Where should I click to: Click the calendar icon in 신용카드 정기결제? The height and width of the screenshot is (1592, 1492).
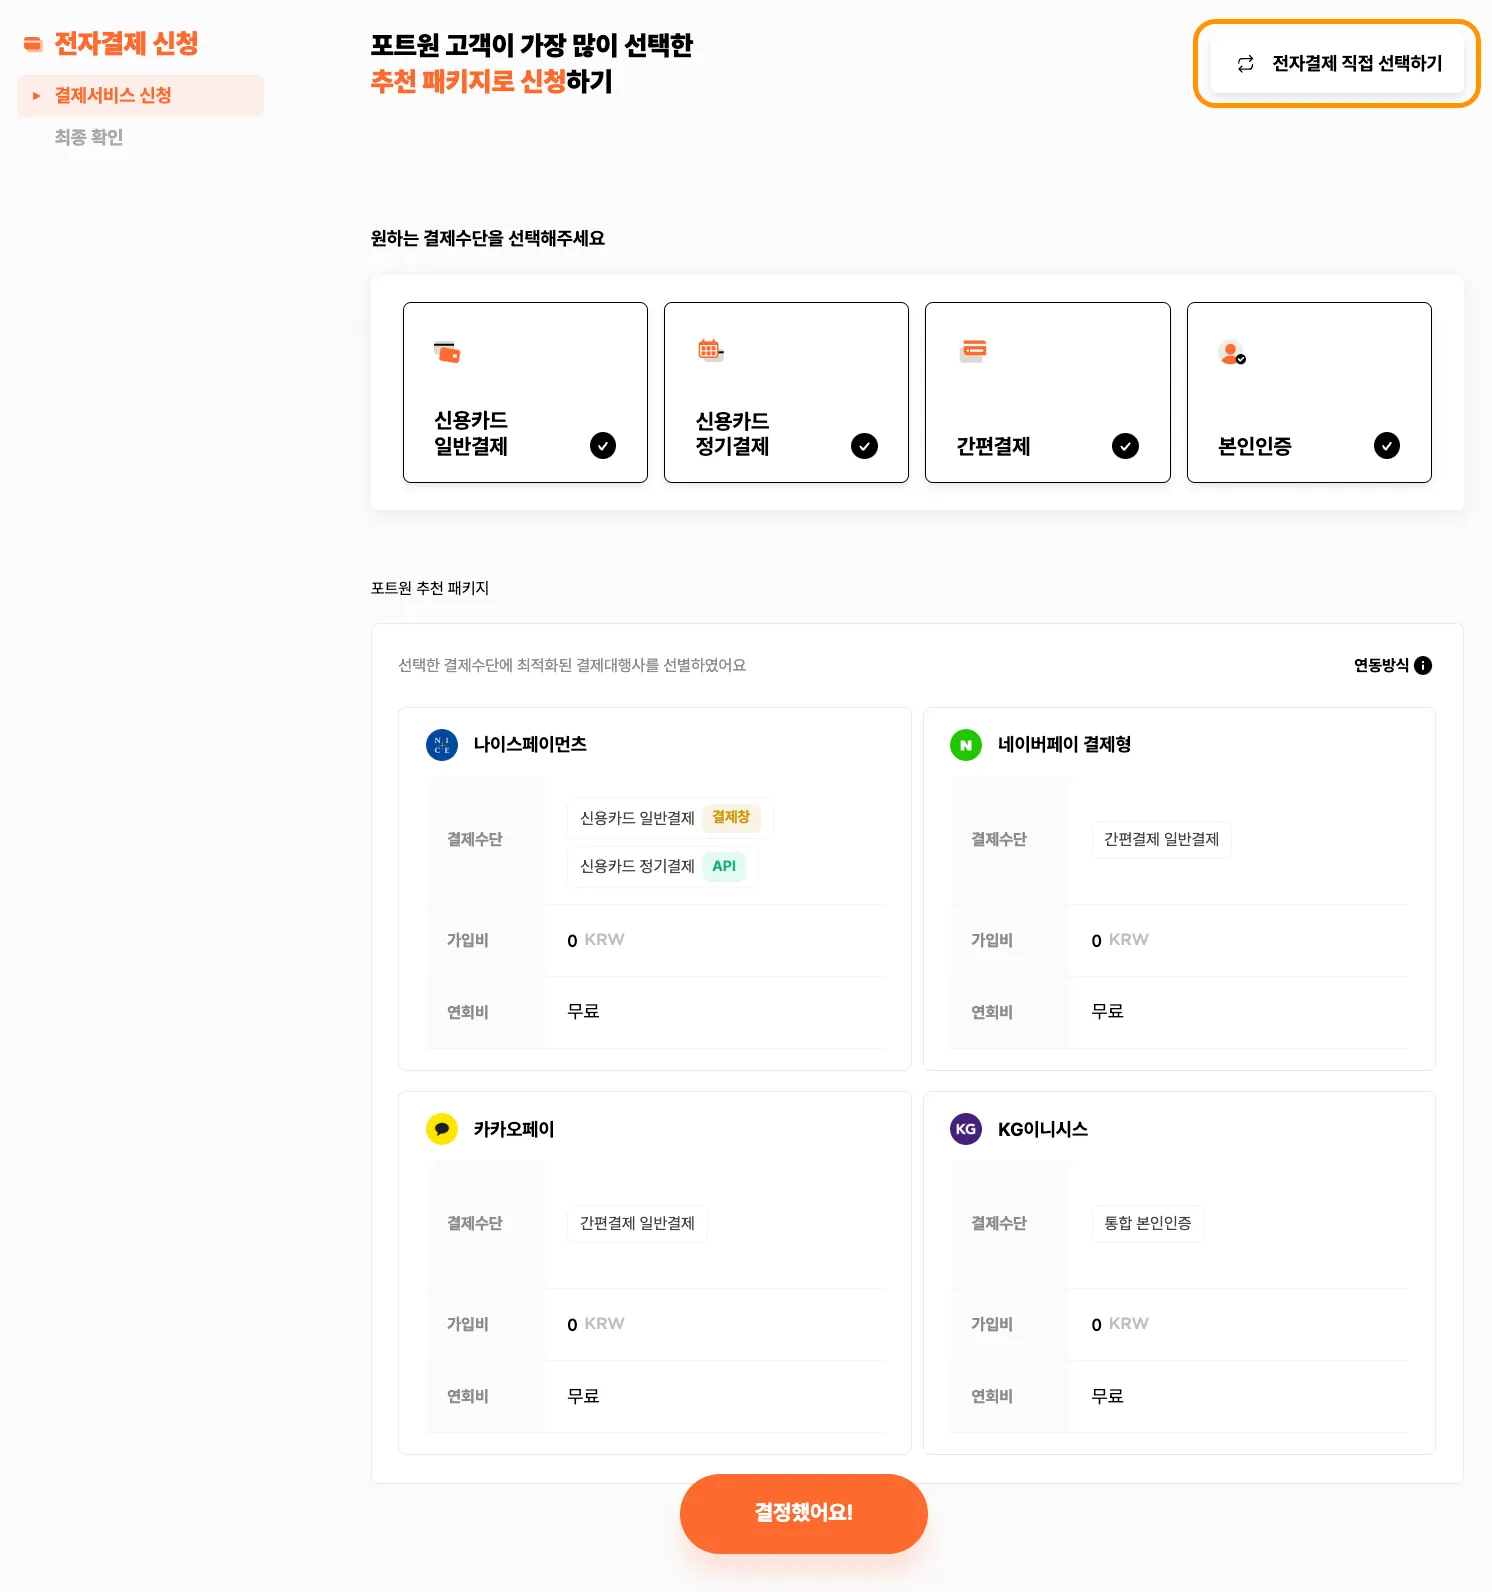pyautogui.click(x=710, y=350)
